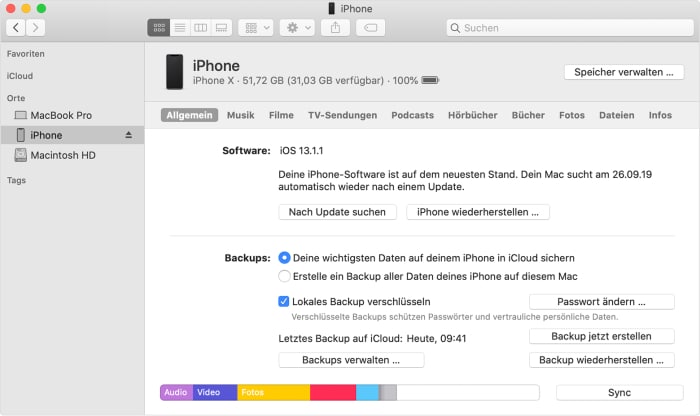Viewport: 700px width, 416px height.
Task: Switch to the Filme tab
Action: click(x=281, y=115)
